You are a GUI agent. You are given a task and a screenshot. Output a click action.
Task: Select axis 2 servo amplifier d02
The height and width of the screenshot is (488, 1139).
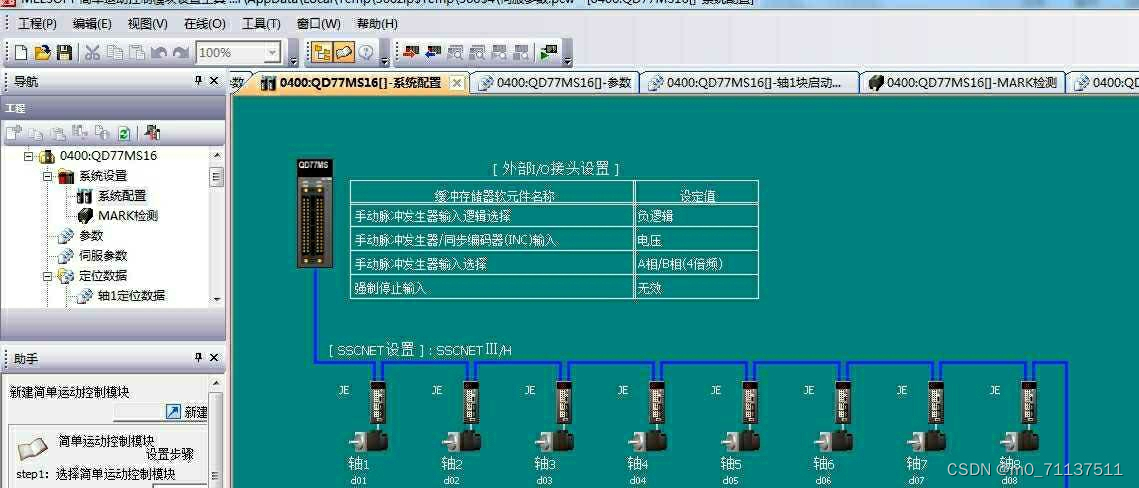470,402
